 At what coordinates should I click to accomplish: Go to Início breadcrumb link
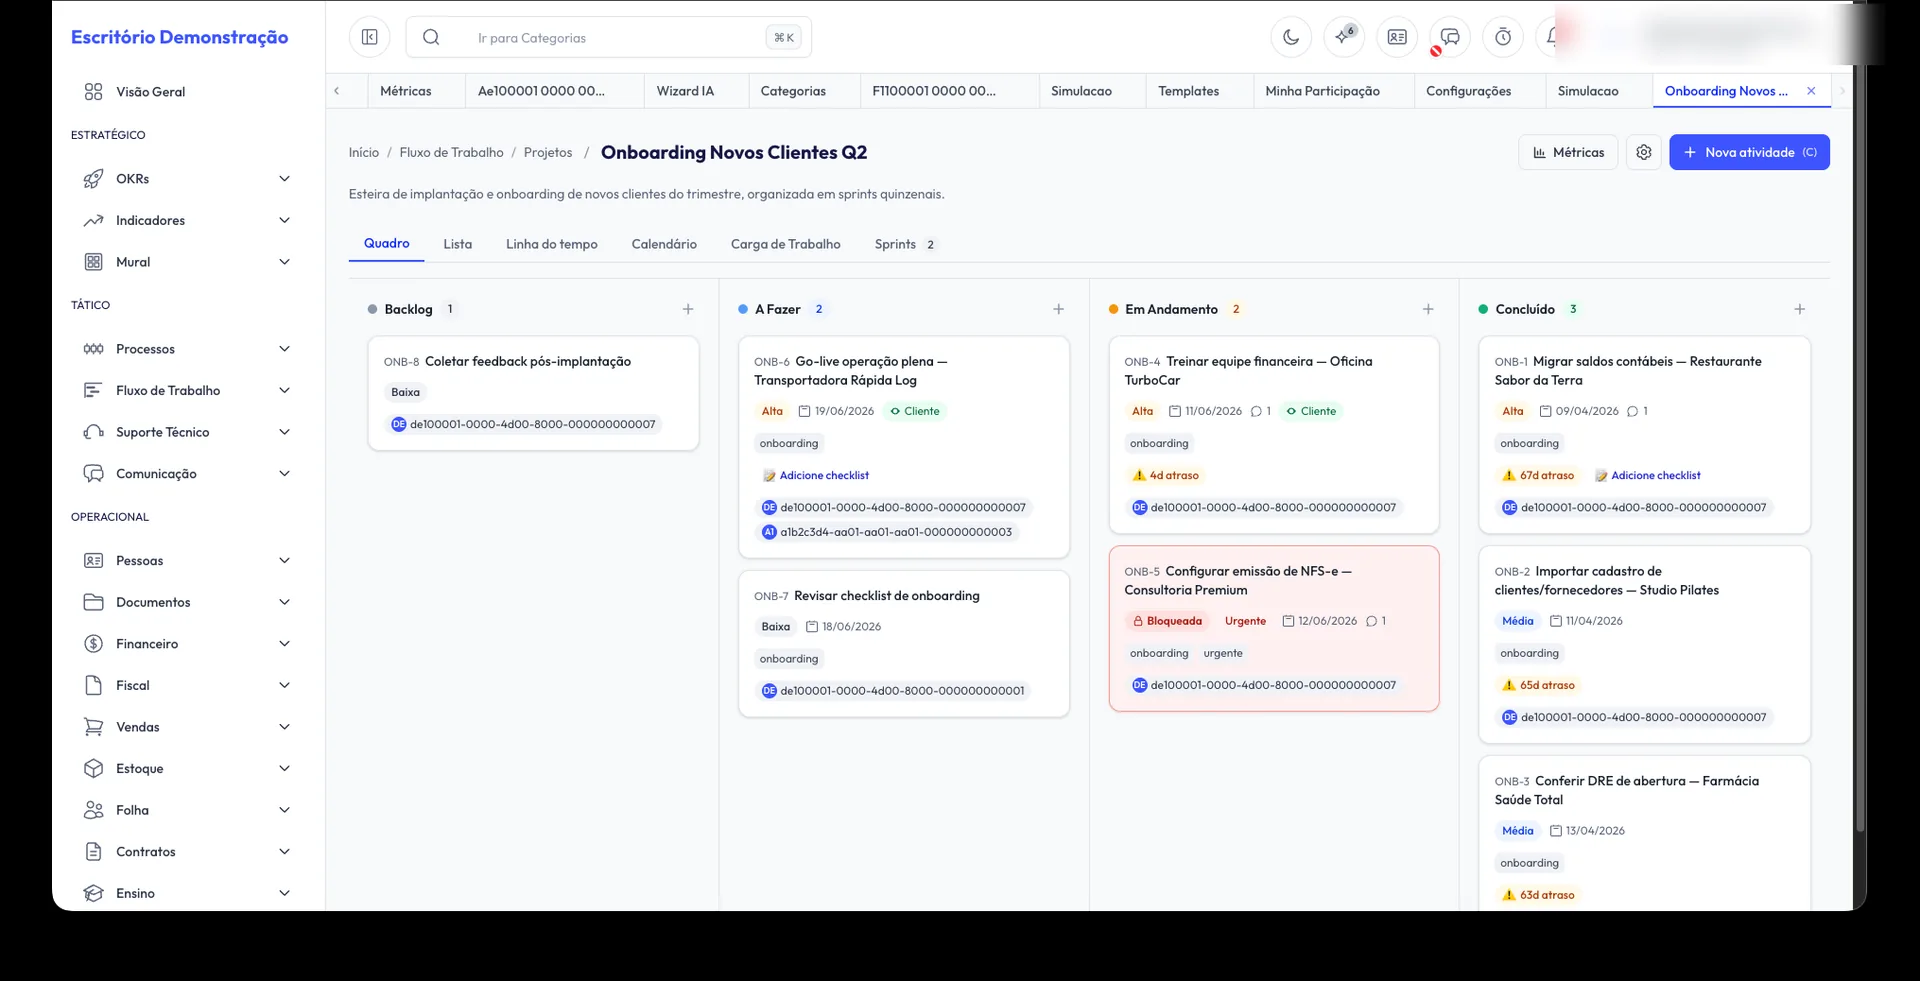point(364,153)
